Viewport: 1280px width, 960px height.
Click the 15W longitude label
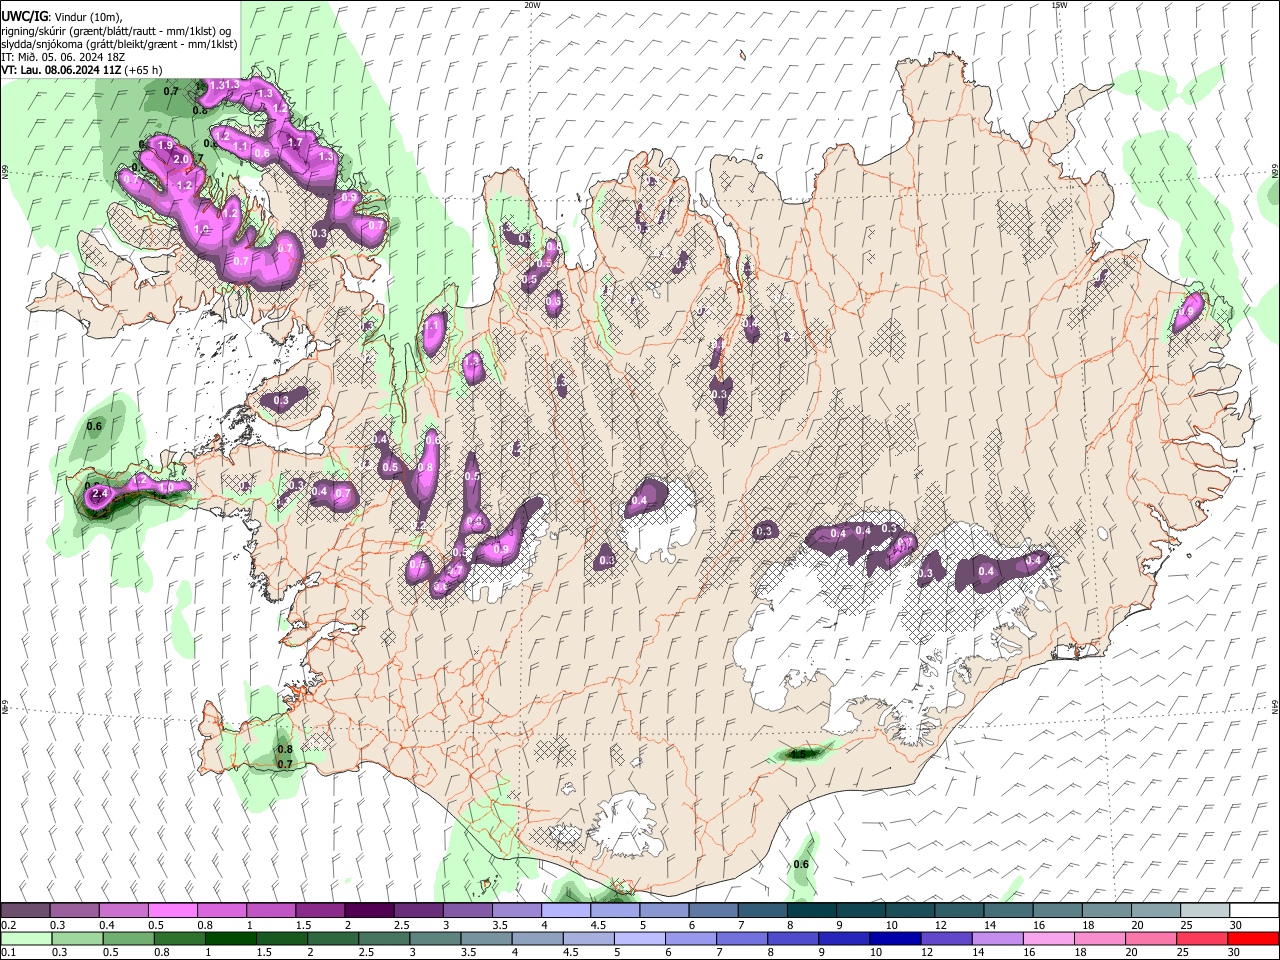[x=1059, y=5]
